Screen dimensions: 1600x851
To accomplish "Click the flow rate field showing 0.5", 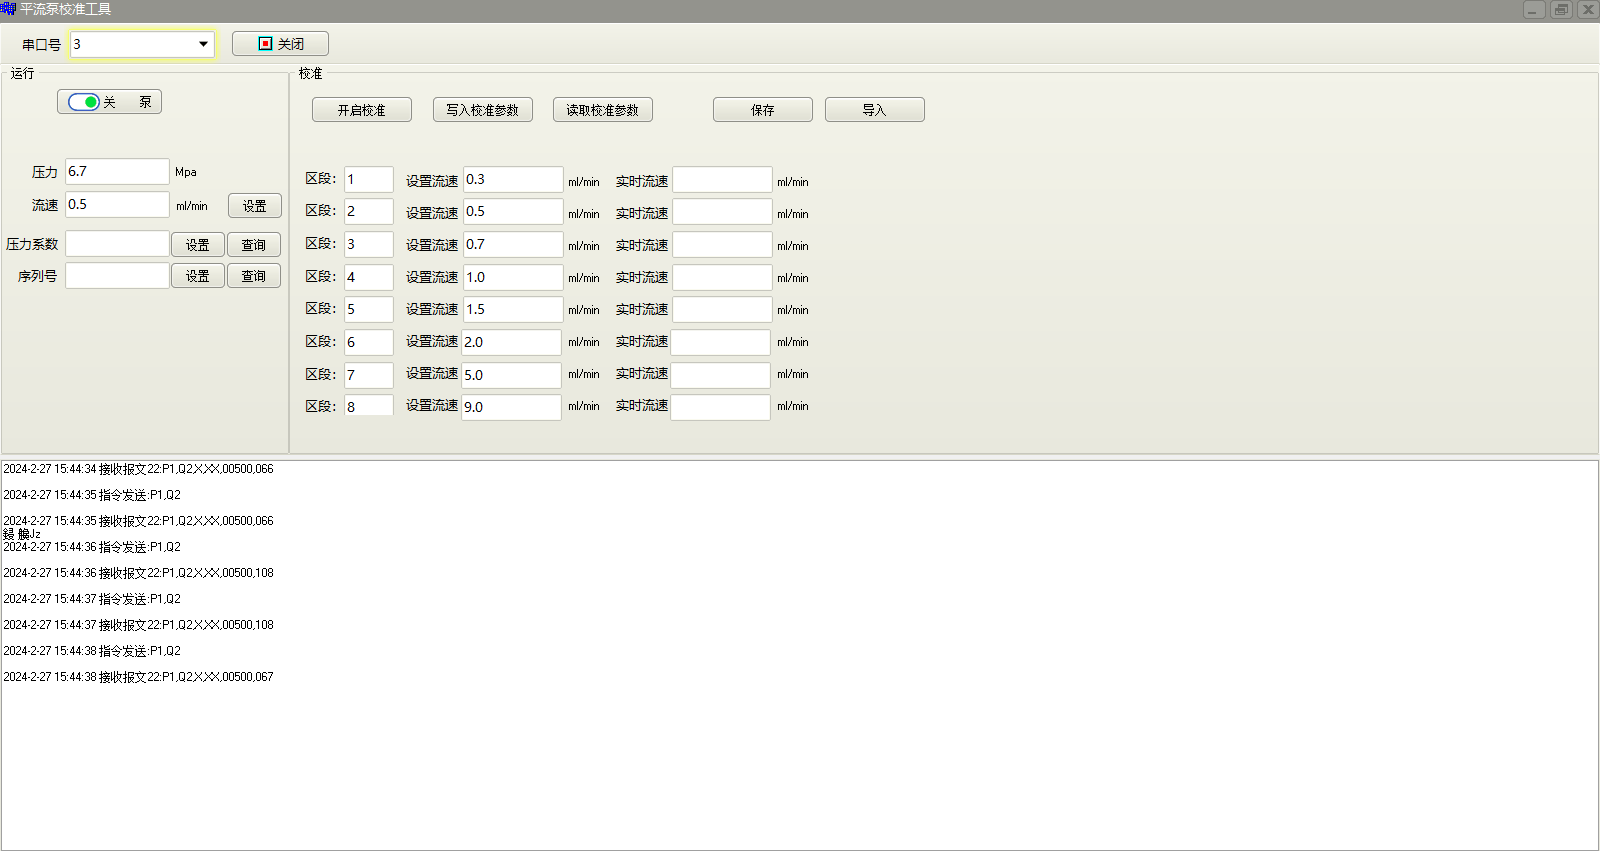I will click(117, 205).
